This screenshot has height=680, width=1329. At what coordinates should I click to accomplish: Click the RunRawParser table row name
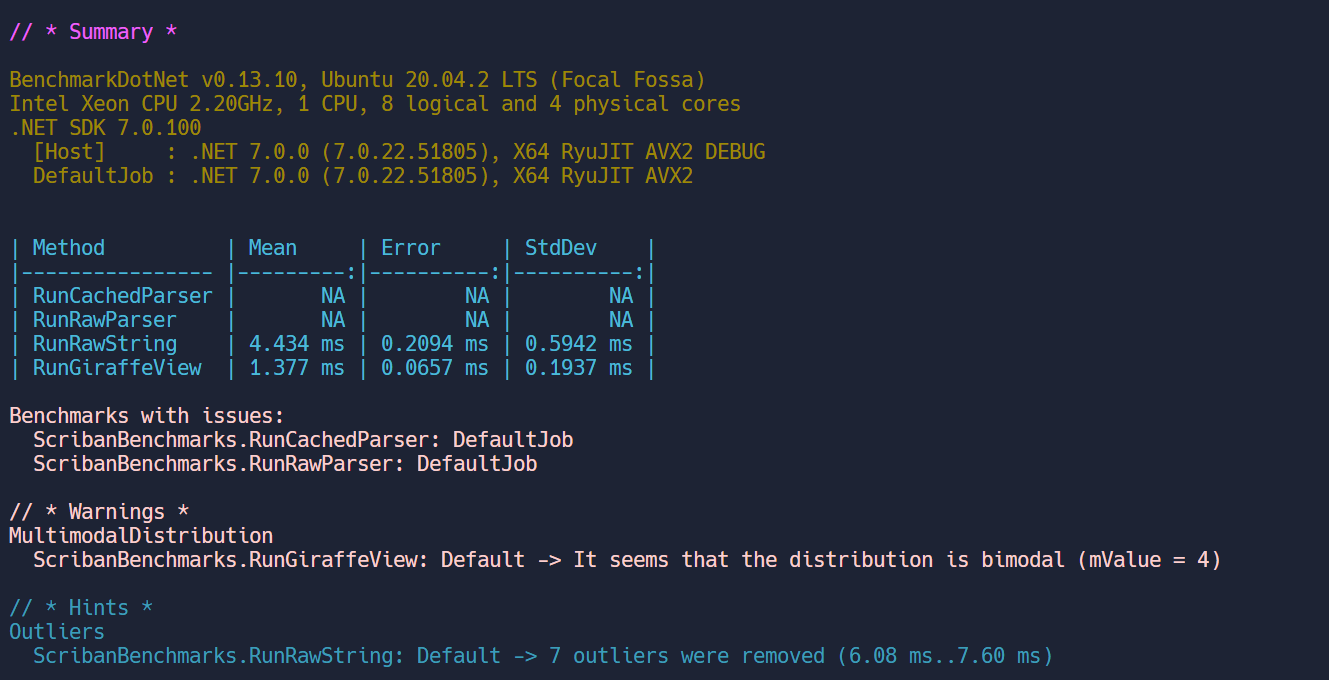tap(105, 320)
